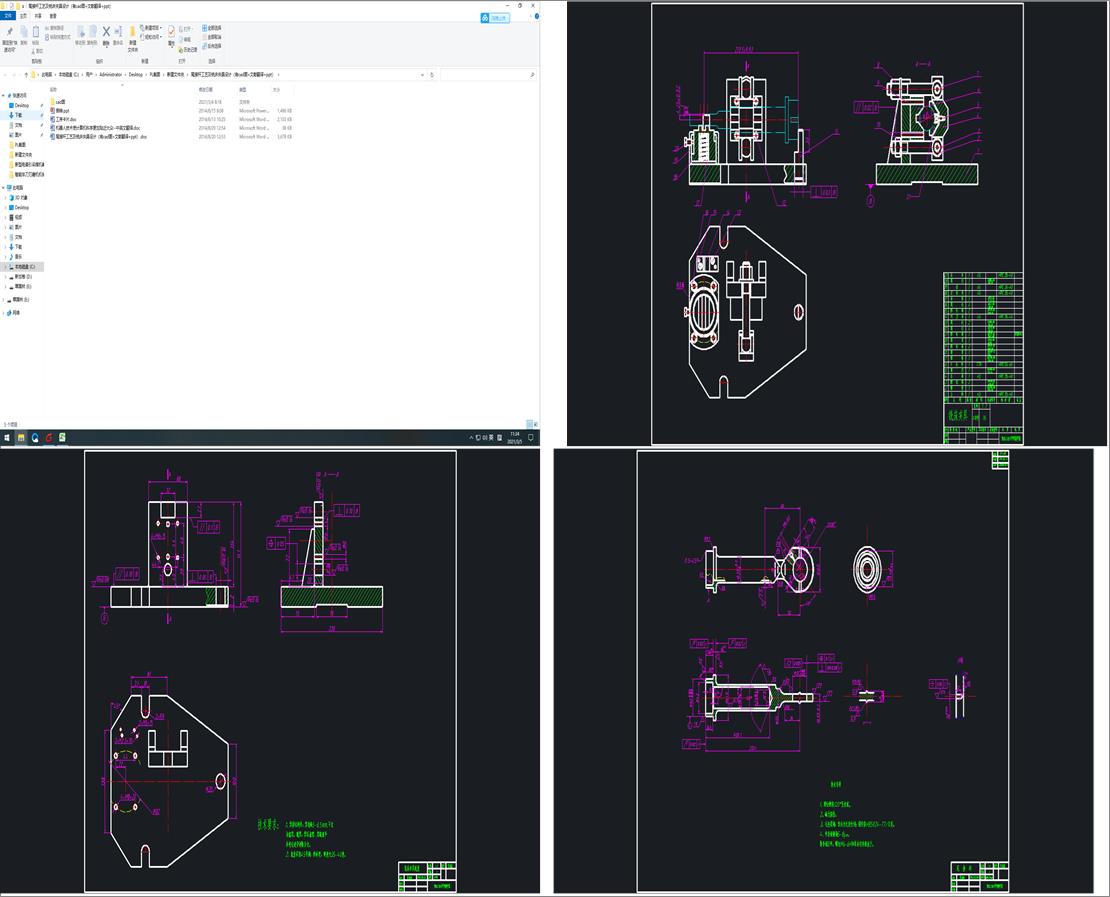Switch to the View ribbon tab
This screenshot has height=897, width=1110.
click(x=53, y=16)
